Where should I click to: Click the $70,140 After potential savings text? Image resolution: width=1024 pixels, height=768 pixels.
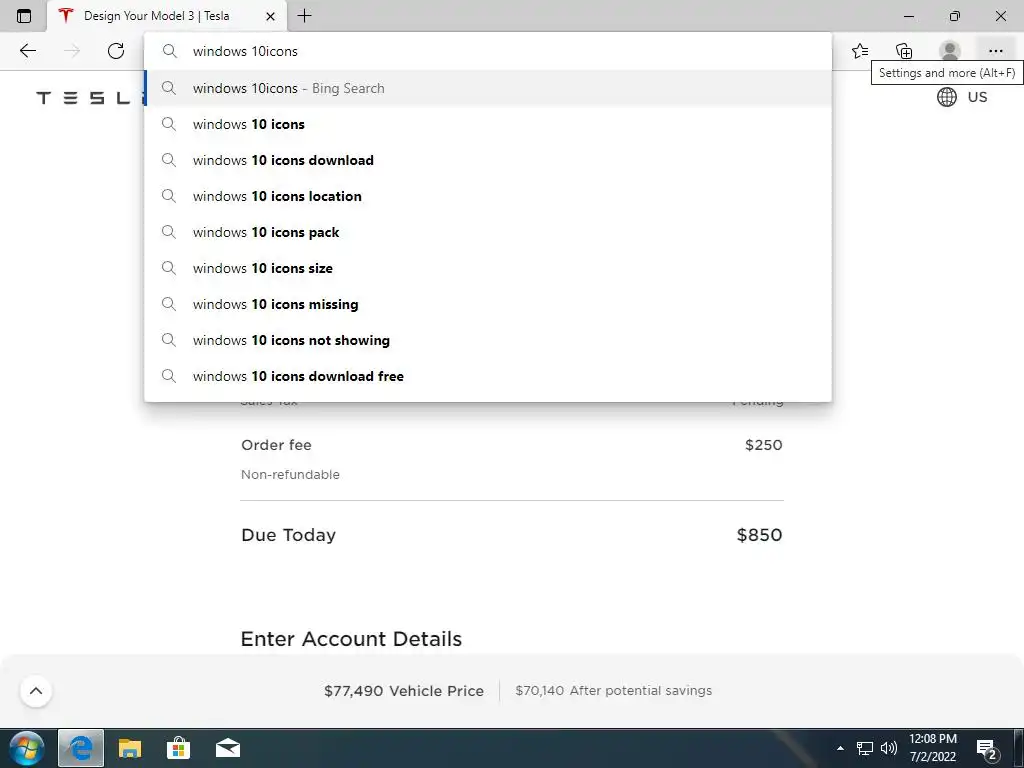pyautogui.click(x=613, y=690)
